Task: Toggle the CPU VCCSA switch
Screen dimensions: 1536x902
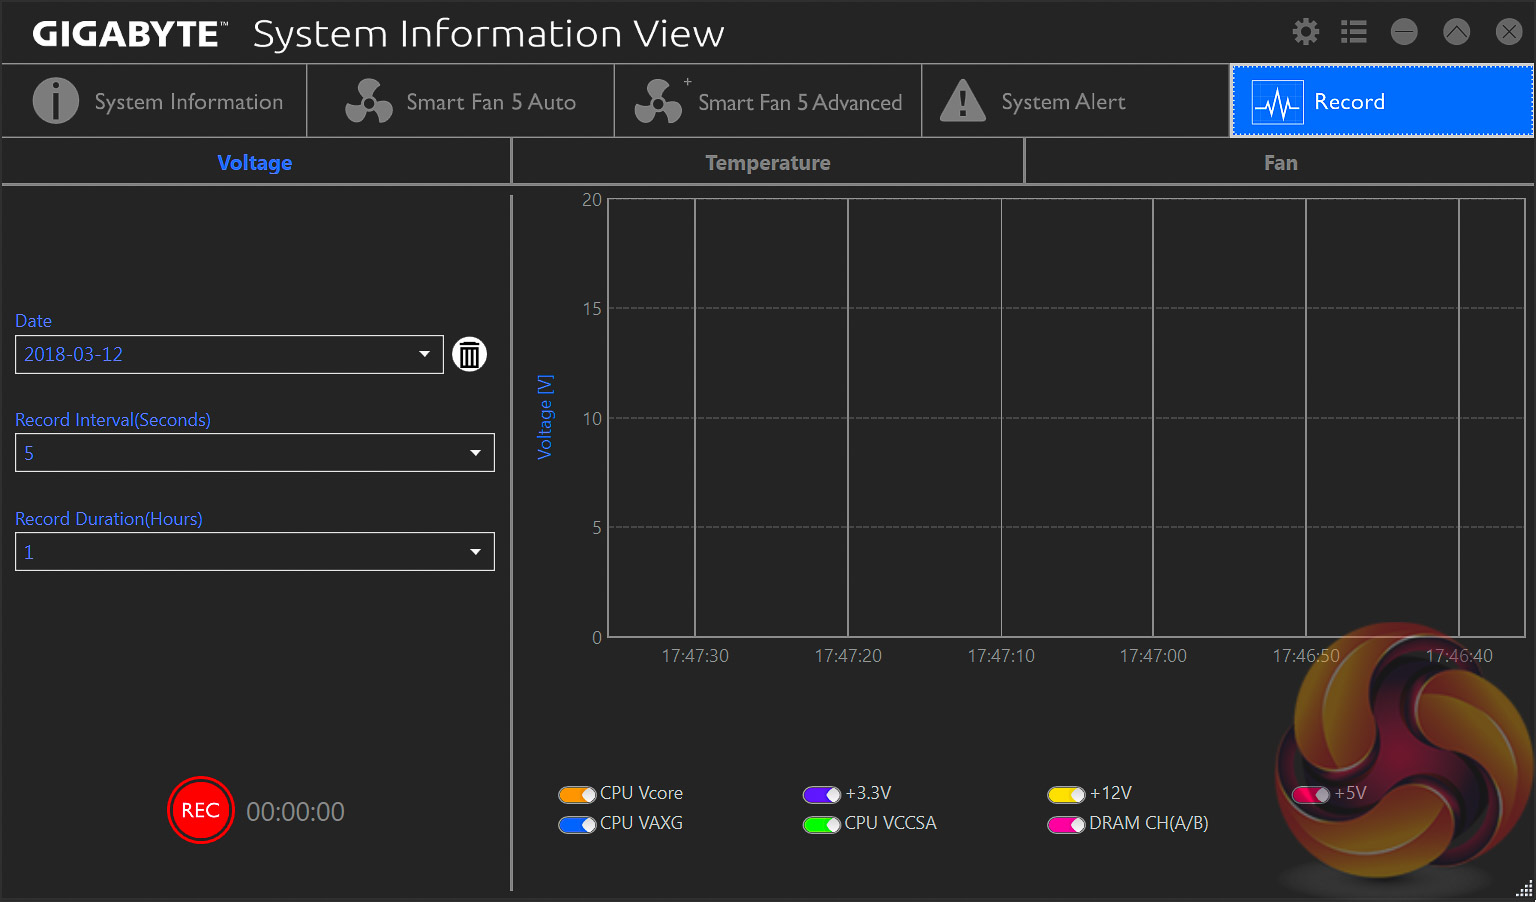Action: pyautogui.click(x=821, y=825)
